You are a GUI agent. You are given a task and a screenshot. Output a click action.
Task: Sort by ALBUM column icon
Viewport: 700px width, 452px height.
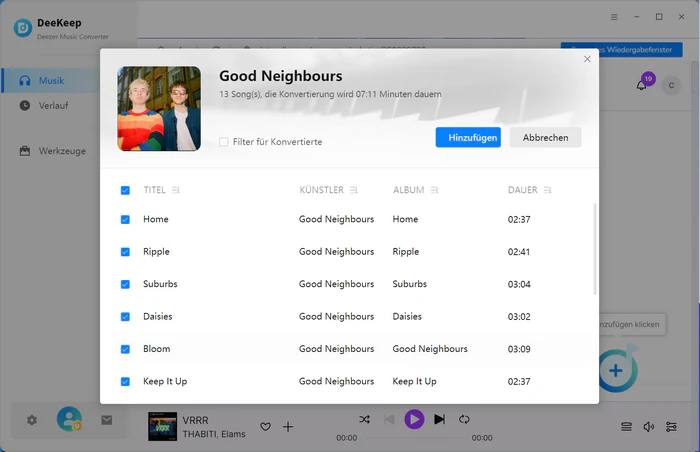pos(434,190)
